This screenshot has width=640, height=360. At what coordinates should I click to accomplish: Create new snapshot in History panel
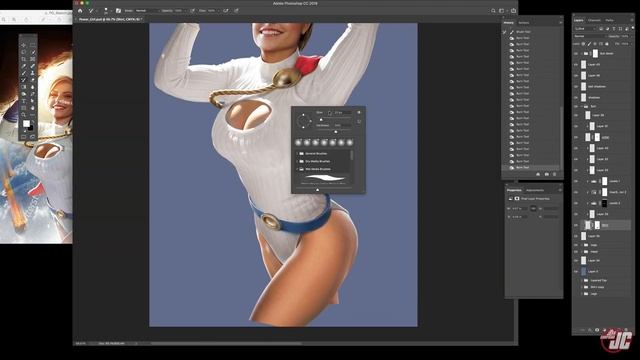pyautogui.click(x=547, y=174)
